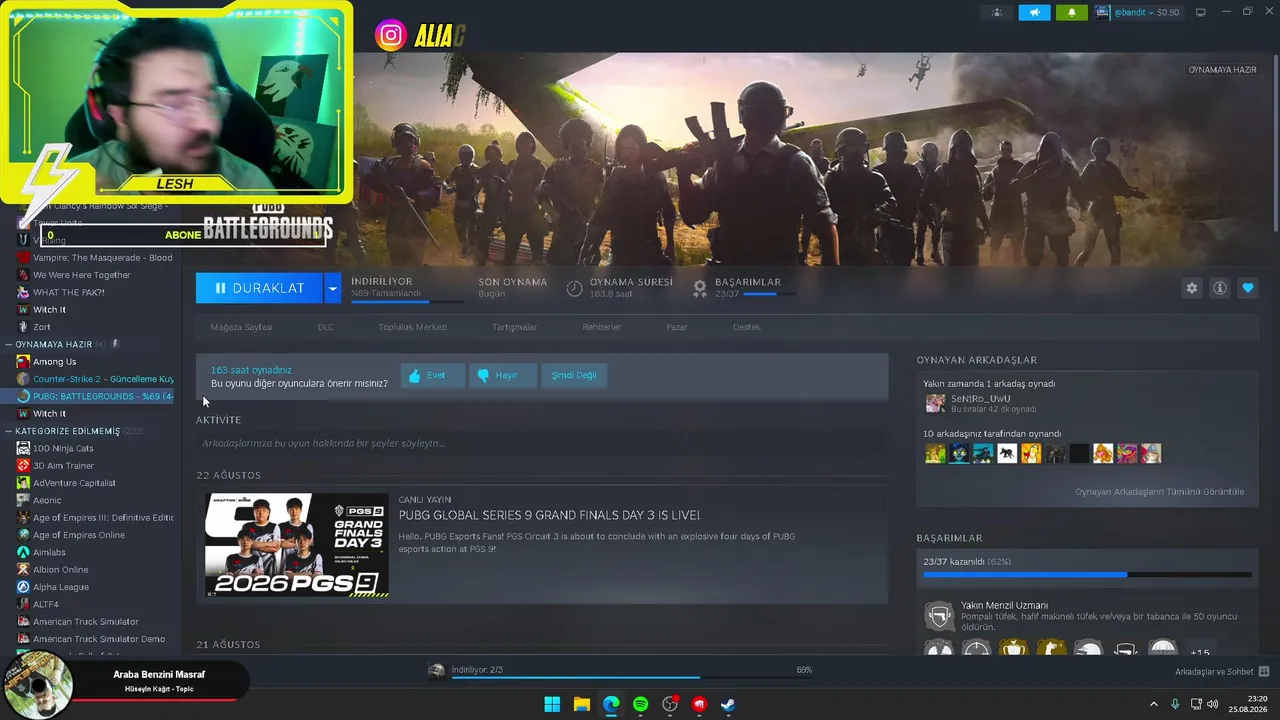1280x720 pixels.
Task: Open File Explorer from taskbar
Action: 581,704
